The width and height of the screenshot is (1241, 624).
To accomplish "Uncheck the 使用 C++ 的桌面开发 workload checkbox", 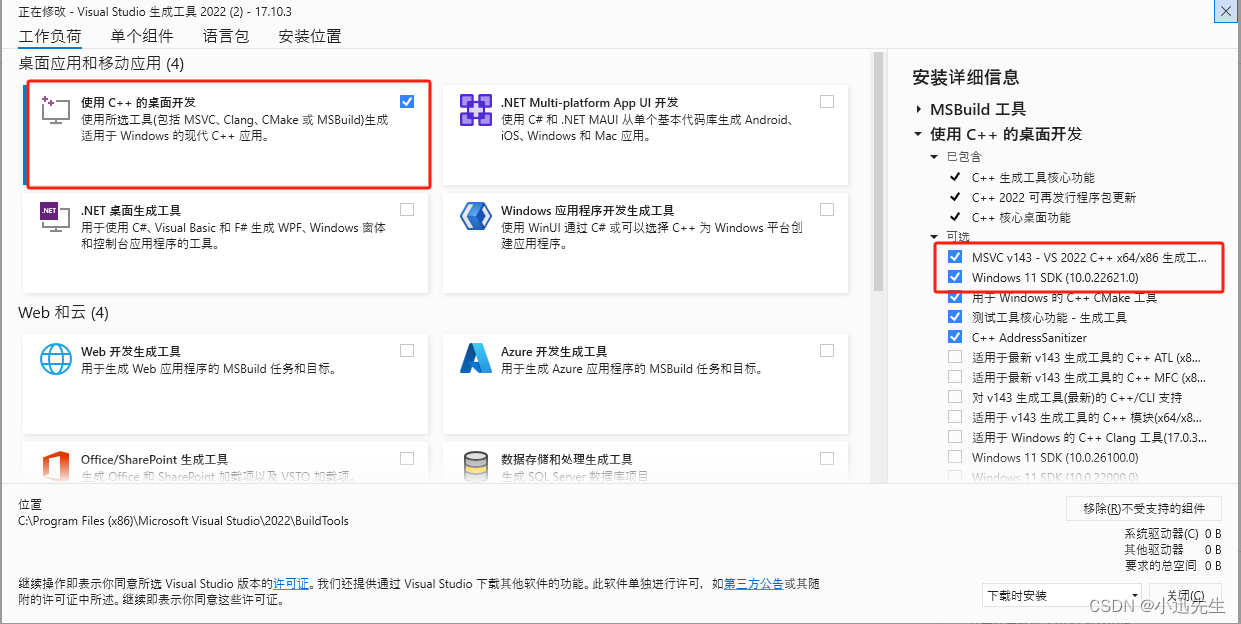I will 406,101.
